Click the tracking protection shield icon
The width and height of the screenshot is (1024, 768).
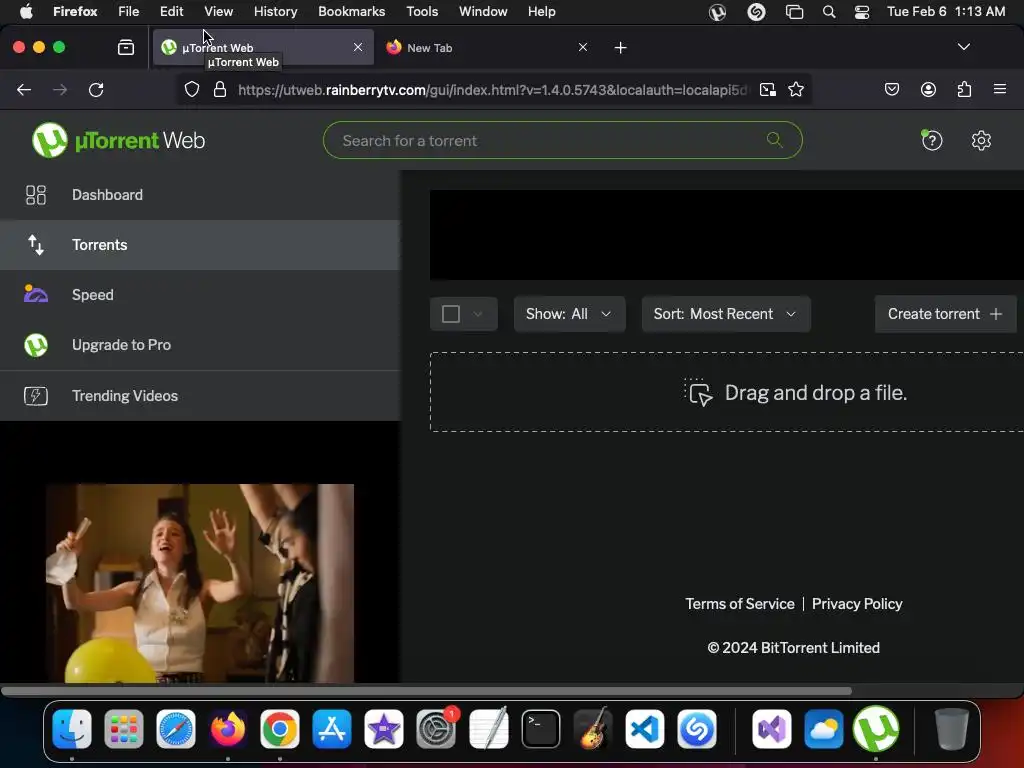[191, 89]
